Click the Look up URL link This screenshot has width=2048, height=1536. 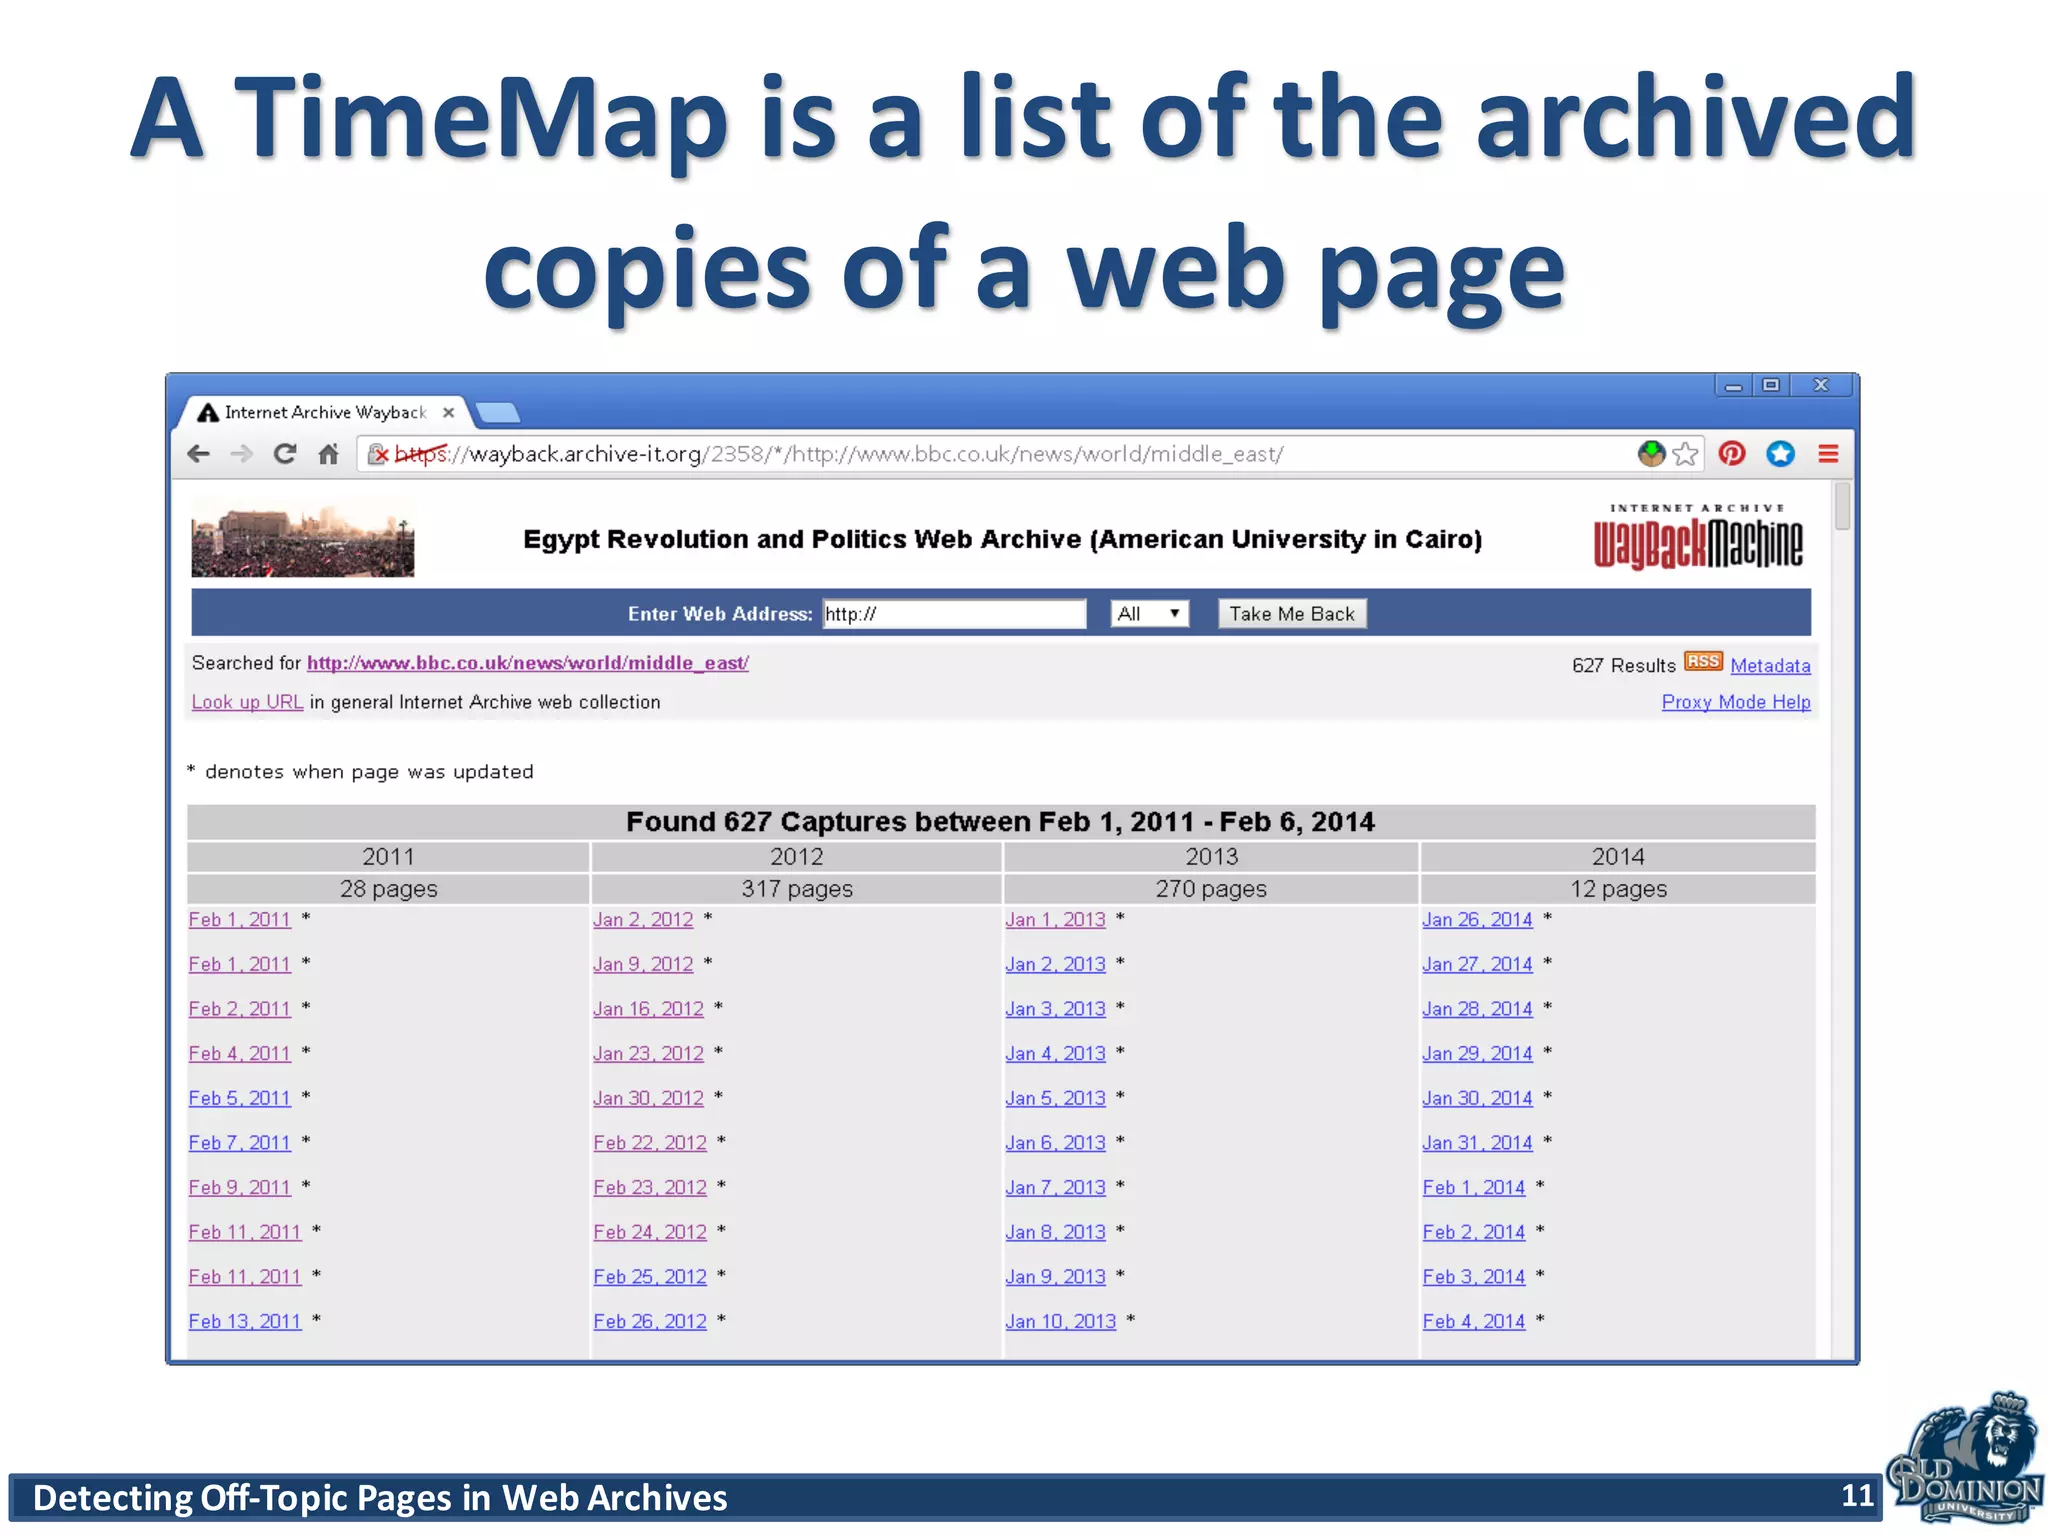(x=247, y=702)
